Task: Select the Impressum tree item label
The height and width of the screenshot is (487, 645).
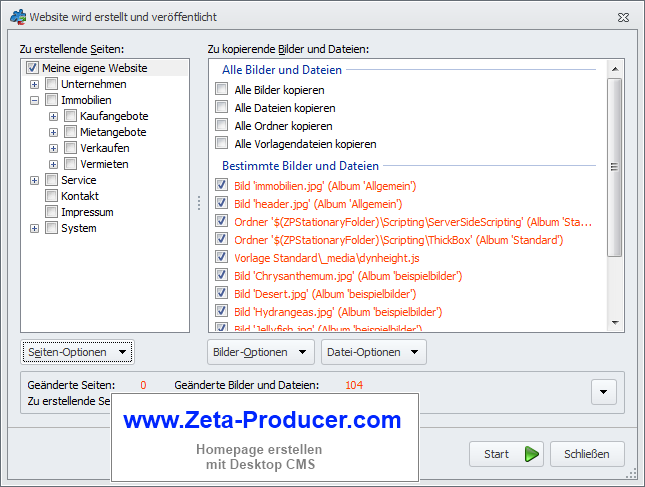Action: [87, 212]
